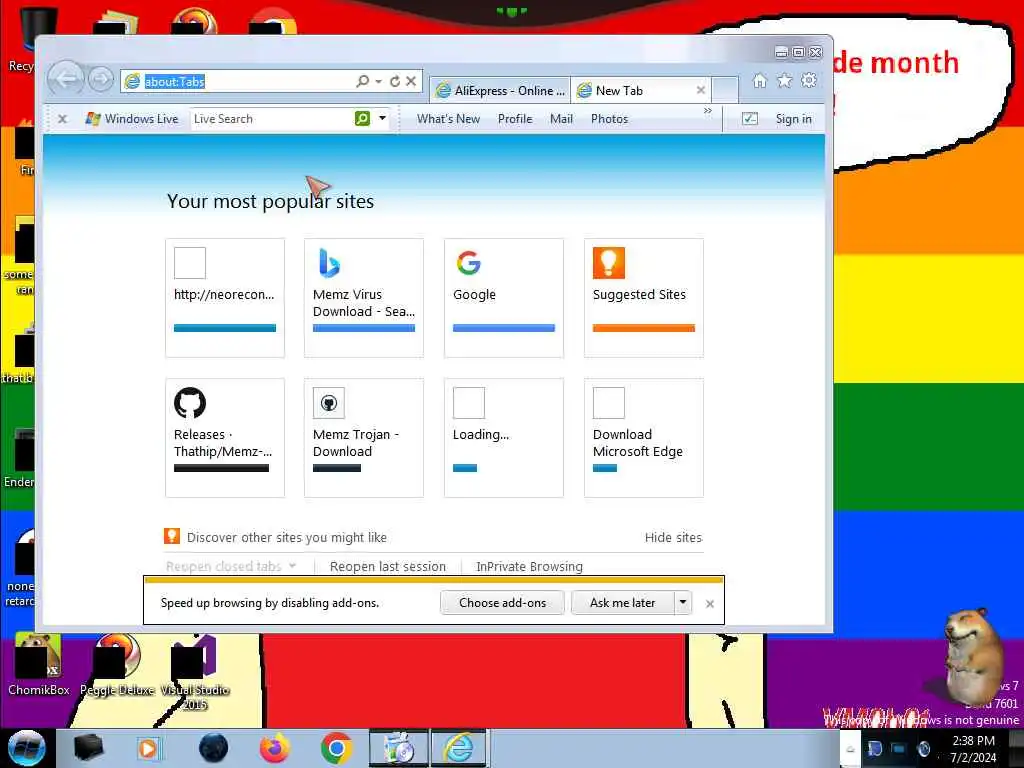Open Photos in Windows Live toolbar
The height and width of the screenshot is (768, 1024).
609,119
